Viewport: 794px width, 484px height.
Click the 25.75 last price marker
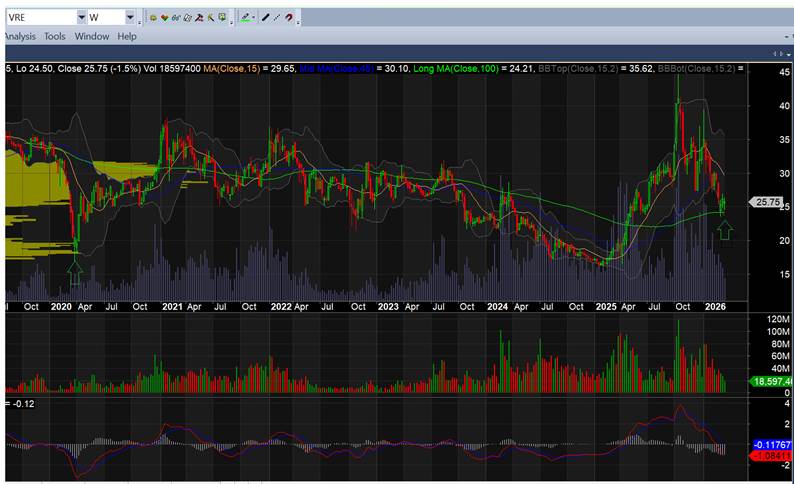click(x=767, y=202)
